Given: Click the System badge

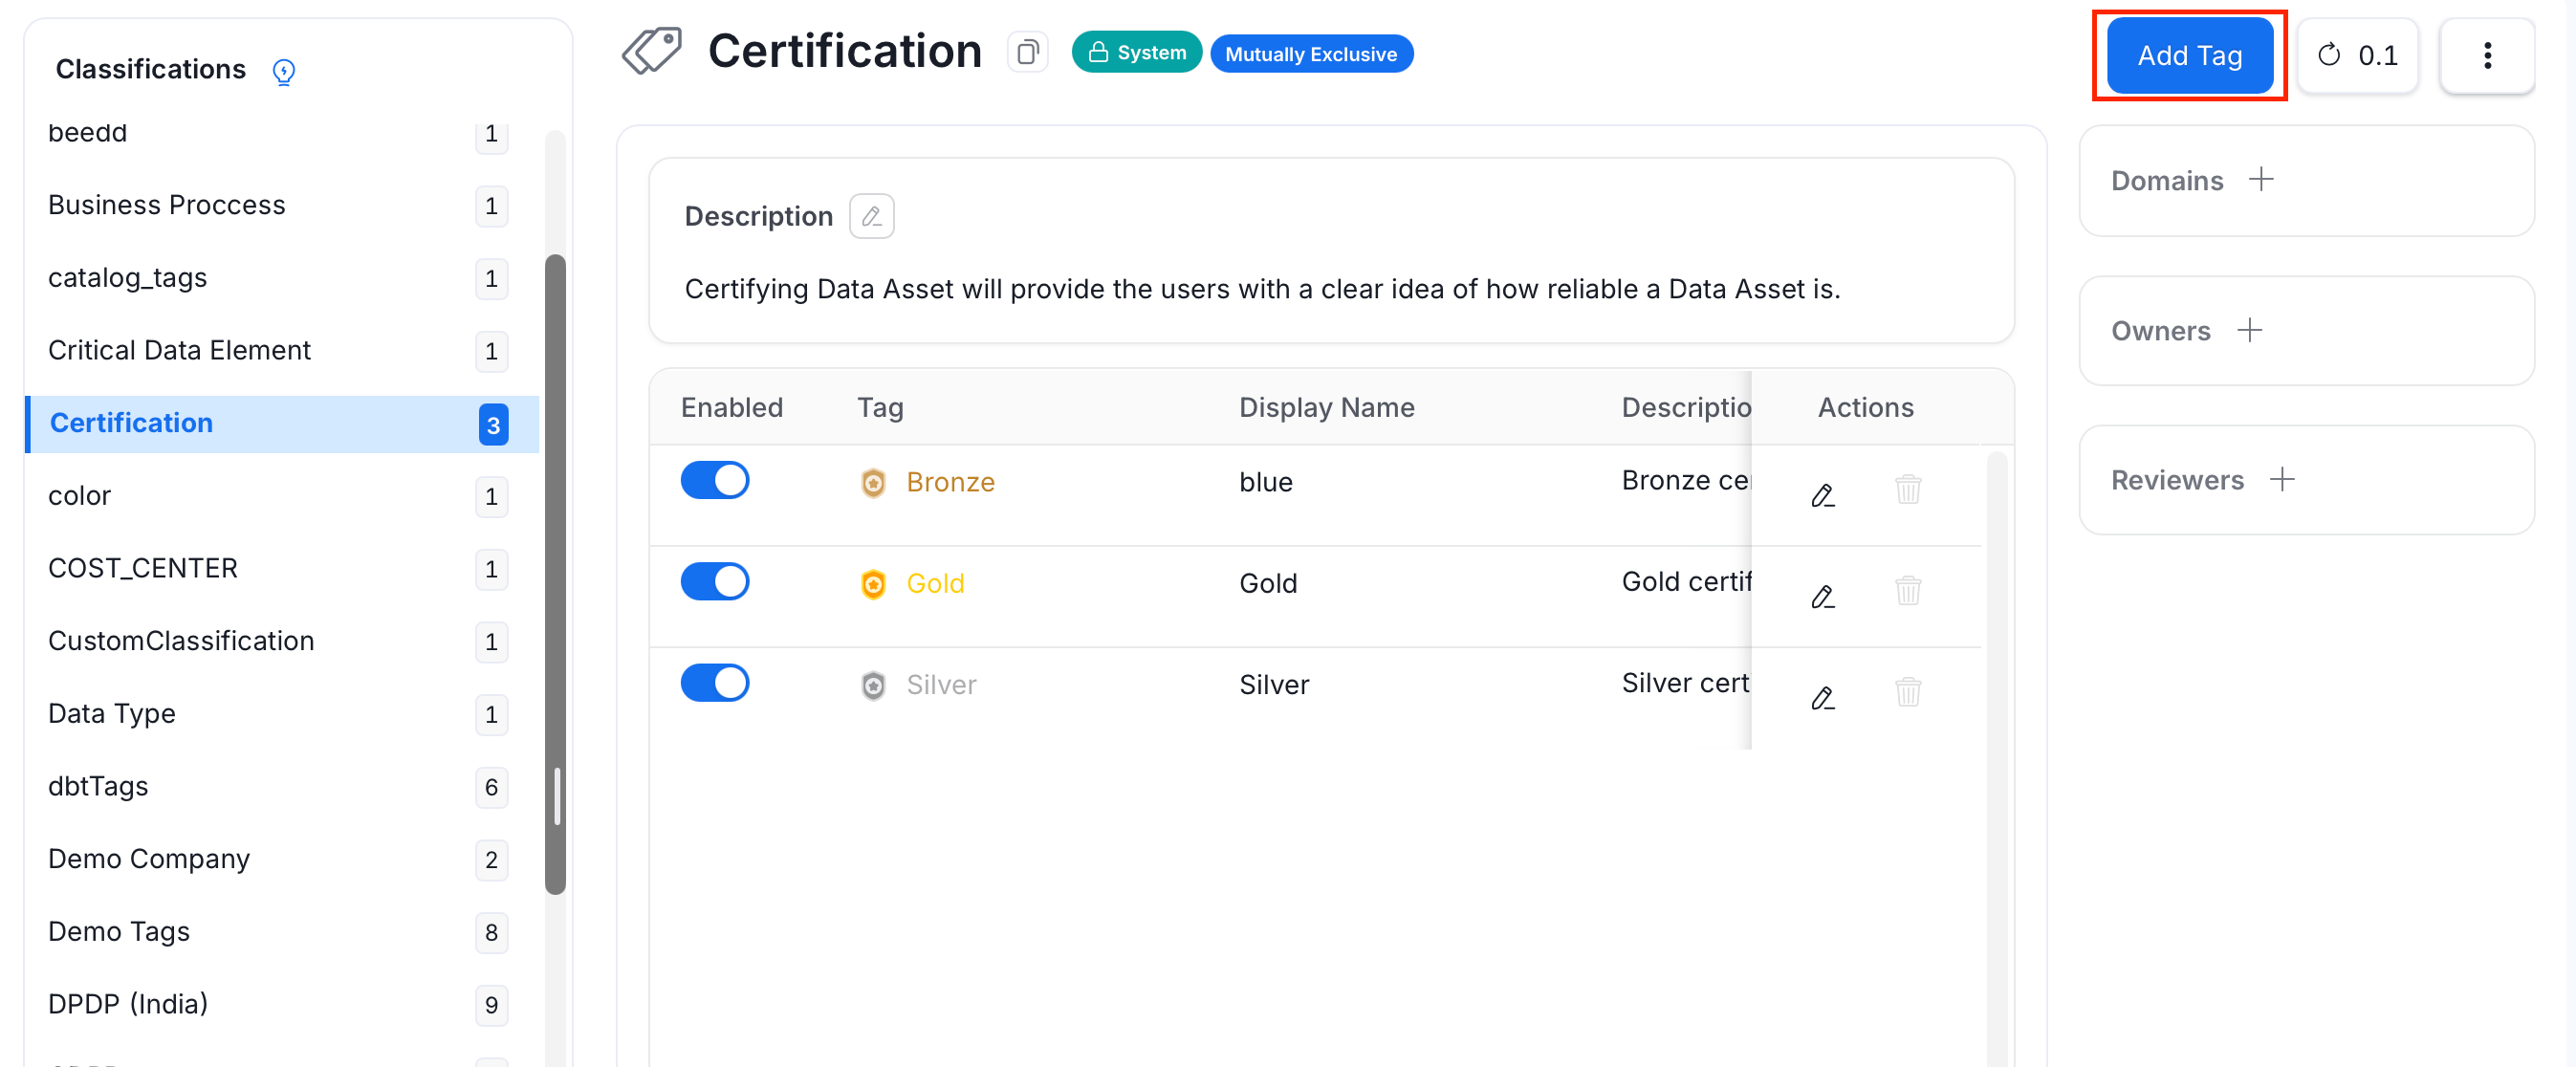Looking at the screenshot, I should coord(1136,52).
